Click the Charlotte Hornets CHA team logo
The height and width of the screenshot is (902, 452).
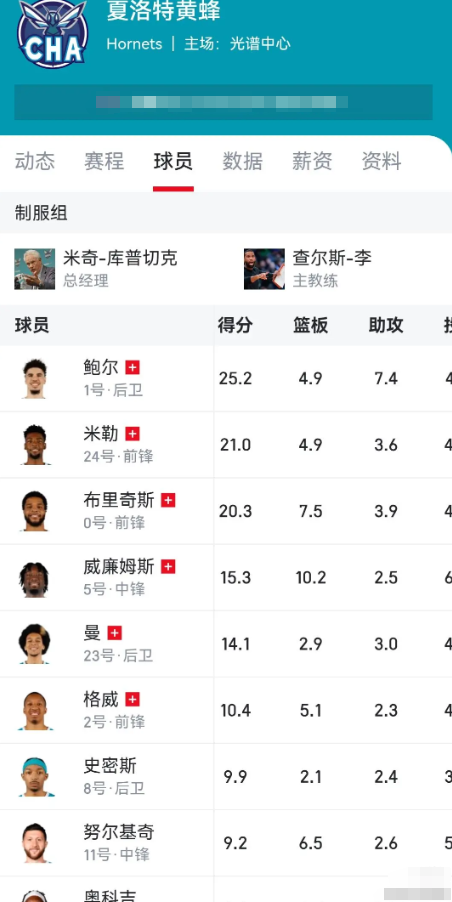pyautogui.click(x=53, y=33)
